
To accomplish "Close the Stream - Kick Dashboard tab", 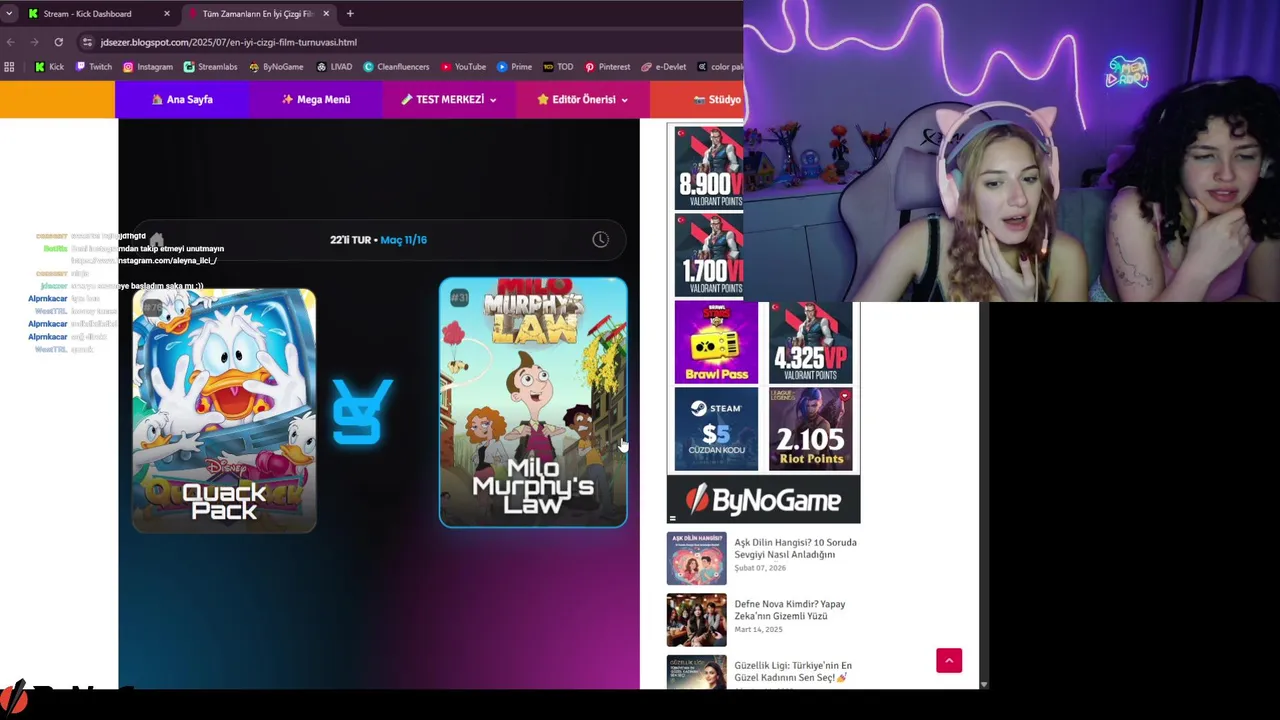I will 167,14.
